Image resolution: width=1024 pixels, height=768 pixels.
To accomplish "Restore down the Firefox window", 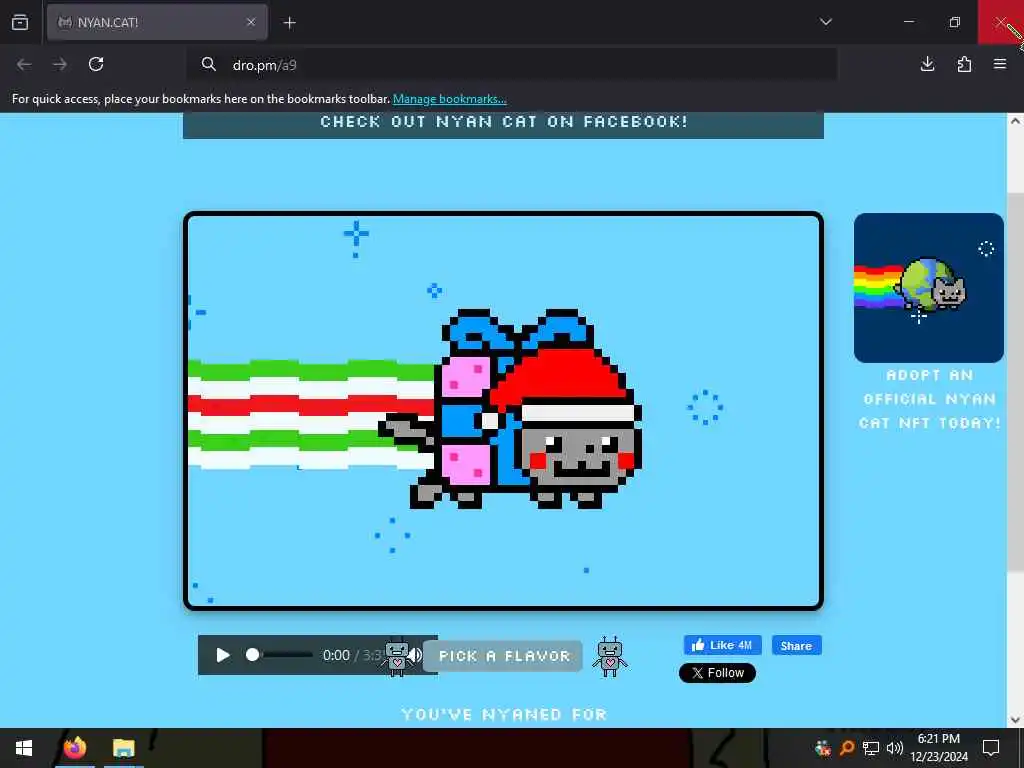I will click(x=954, y=22).
